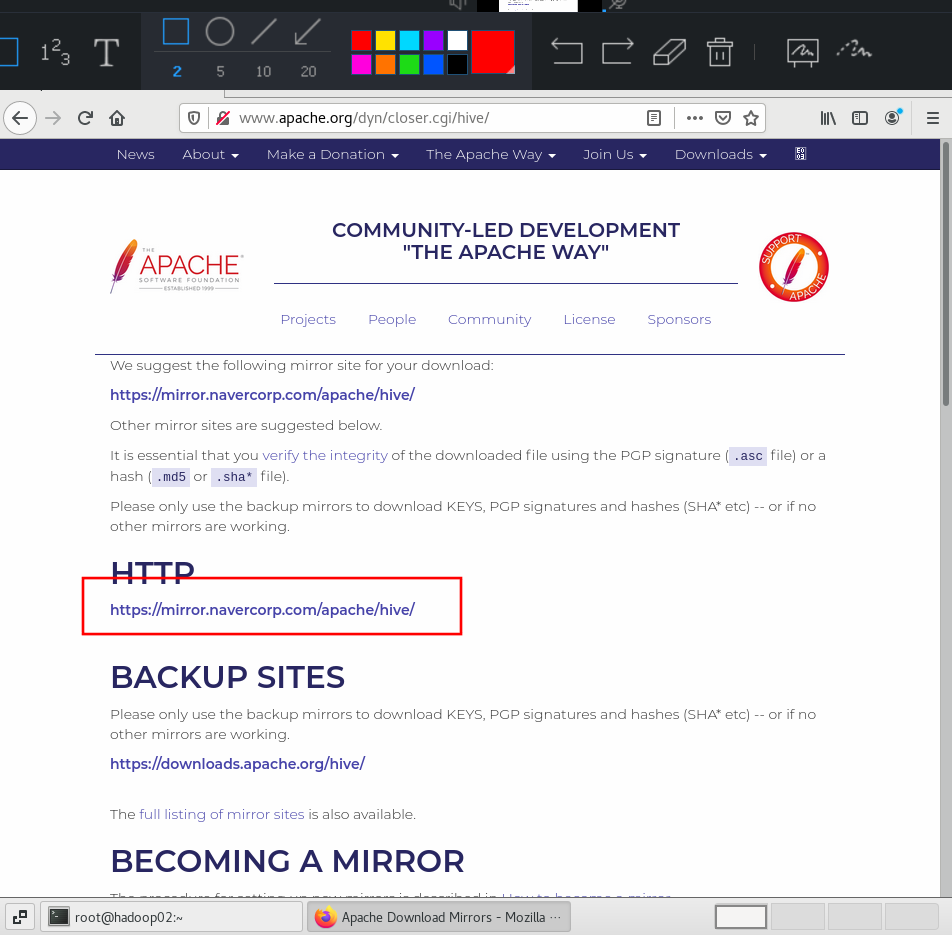This screenshot has height=935, width=952.
Task: View site connection security info
Action: coord(223,118)
